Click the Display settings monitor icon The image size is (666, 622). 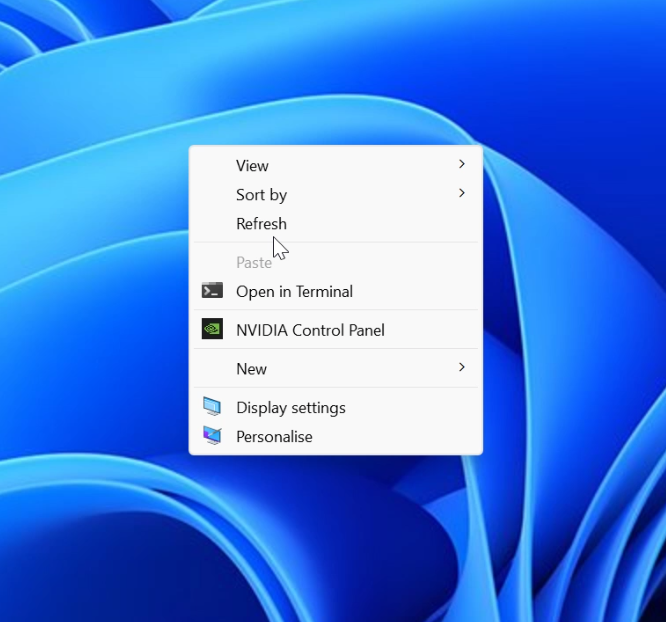coord(212,406)
